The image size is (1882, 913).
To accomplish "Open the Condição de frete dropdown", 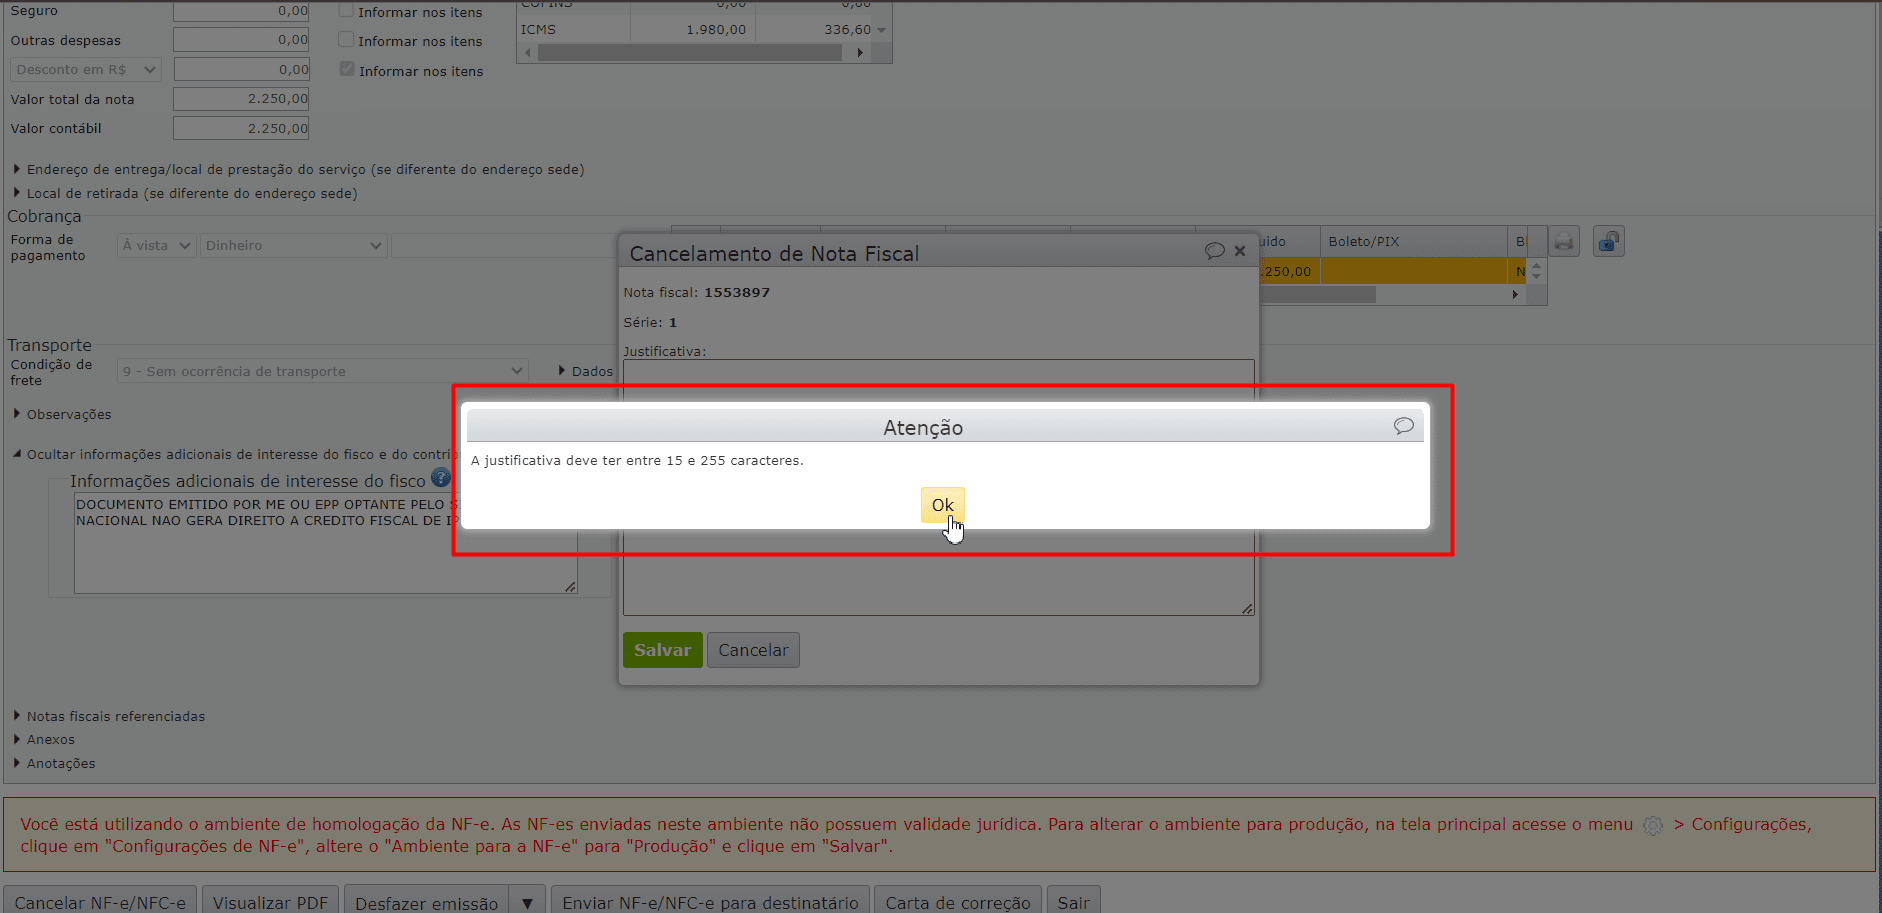I will pos(322,371).
